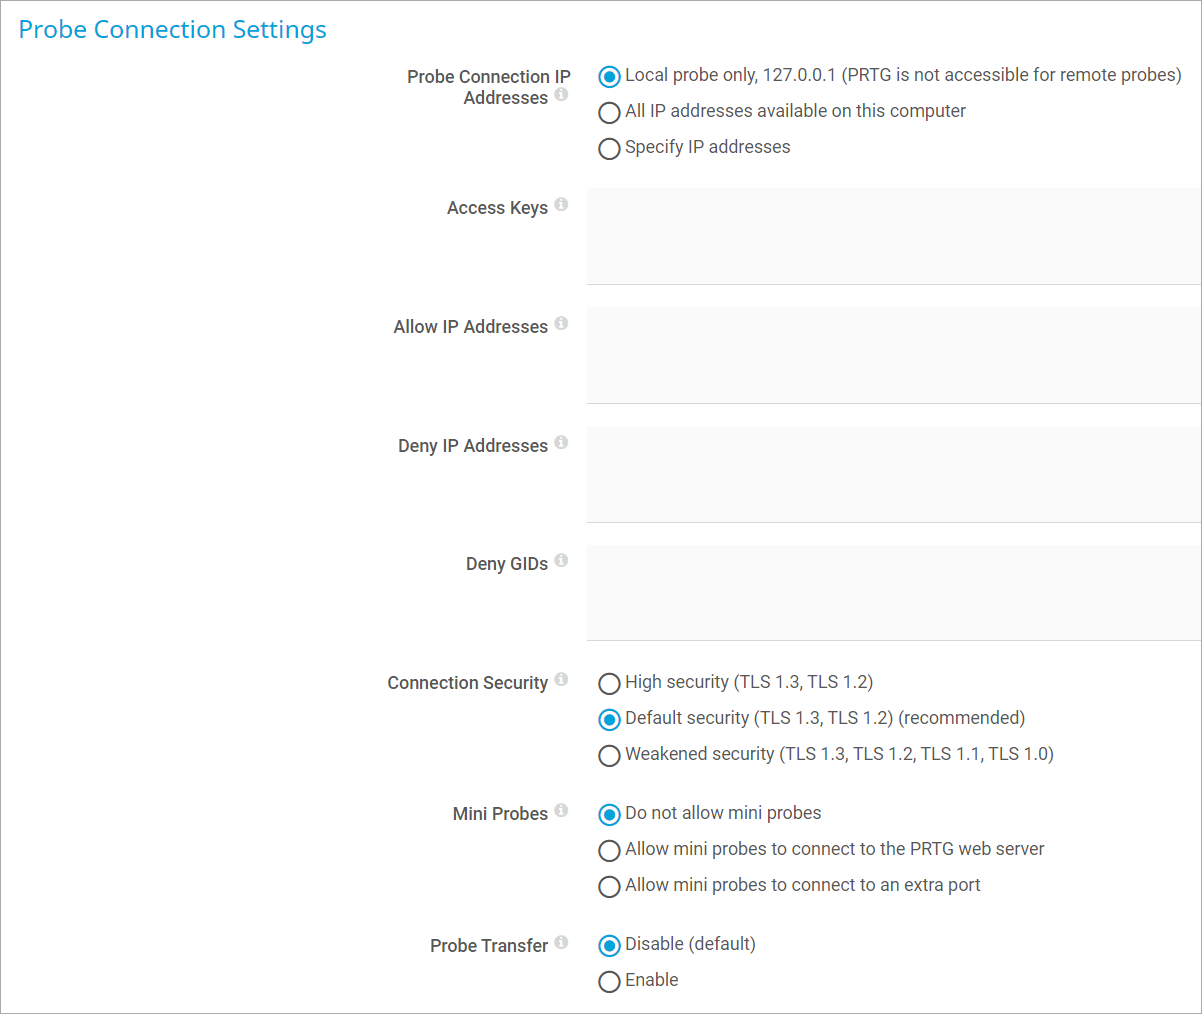This screenshot has width=1202, height=1014.
Task: Click the Probe Transfer help icon
Action: [x=561, y=943]
